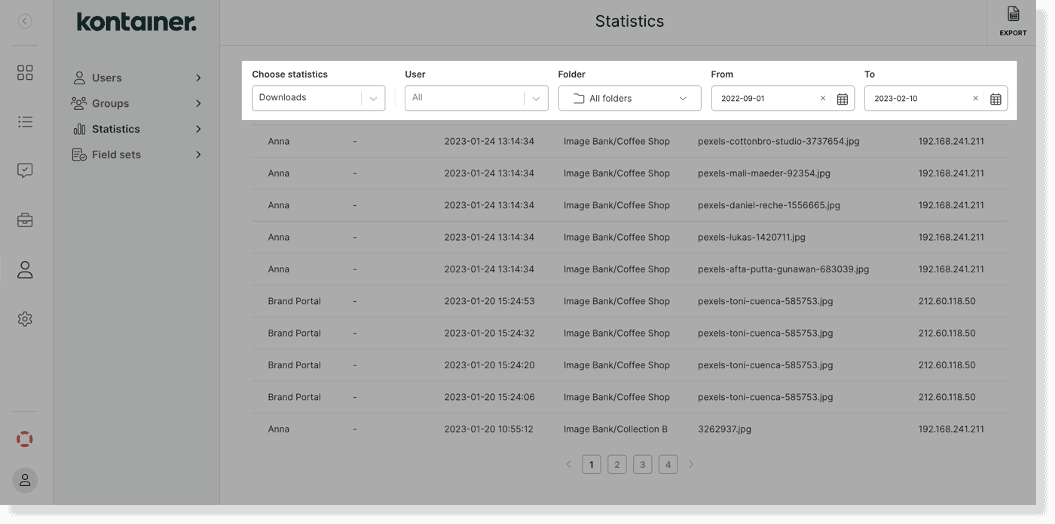The height and width of the screenshot is (524, 1055).
Task: Open the From date calendar picker
Action: coord(842,99)
